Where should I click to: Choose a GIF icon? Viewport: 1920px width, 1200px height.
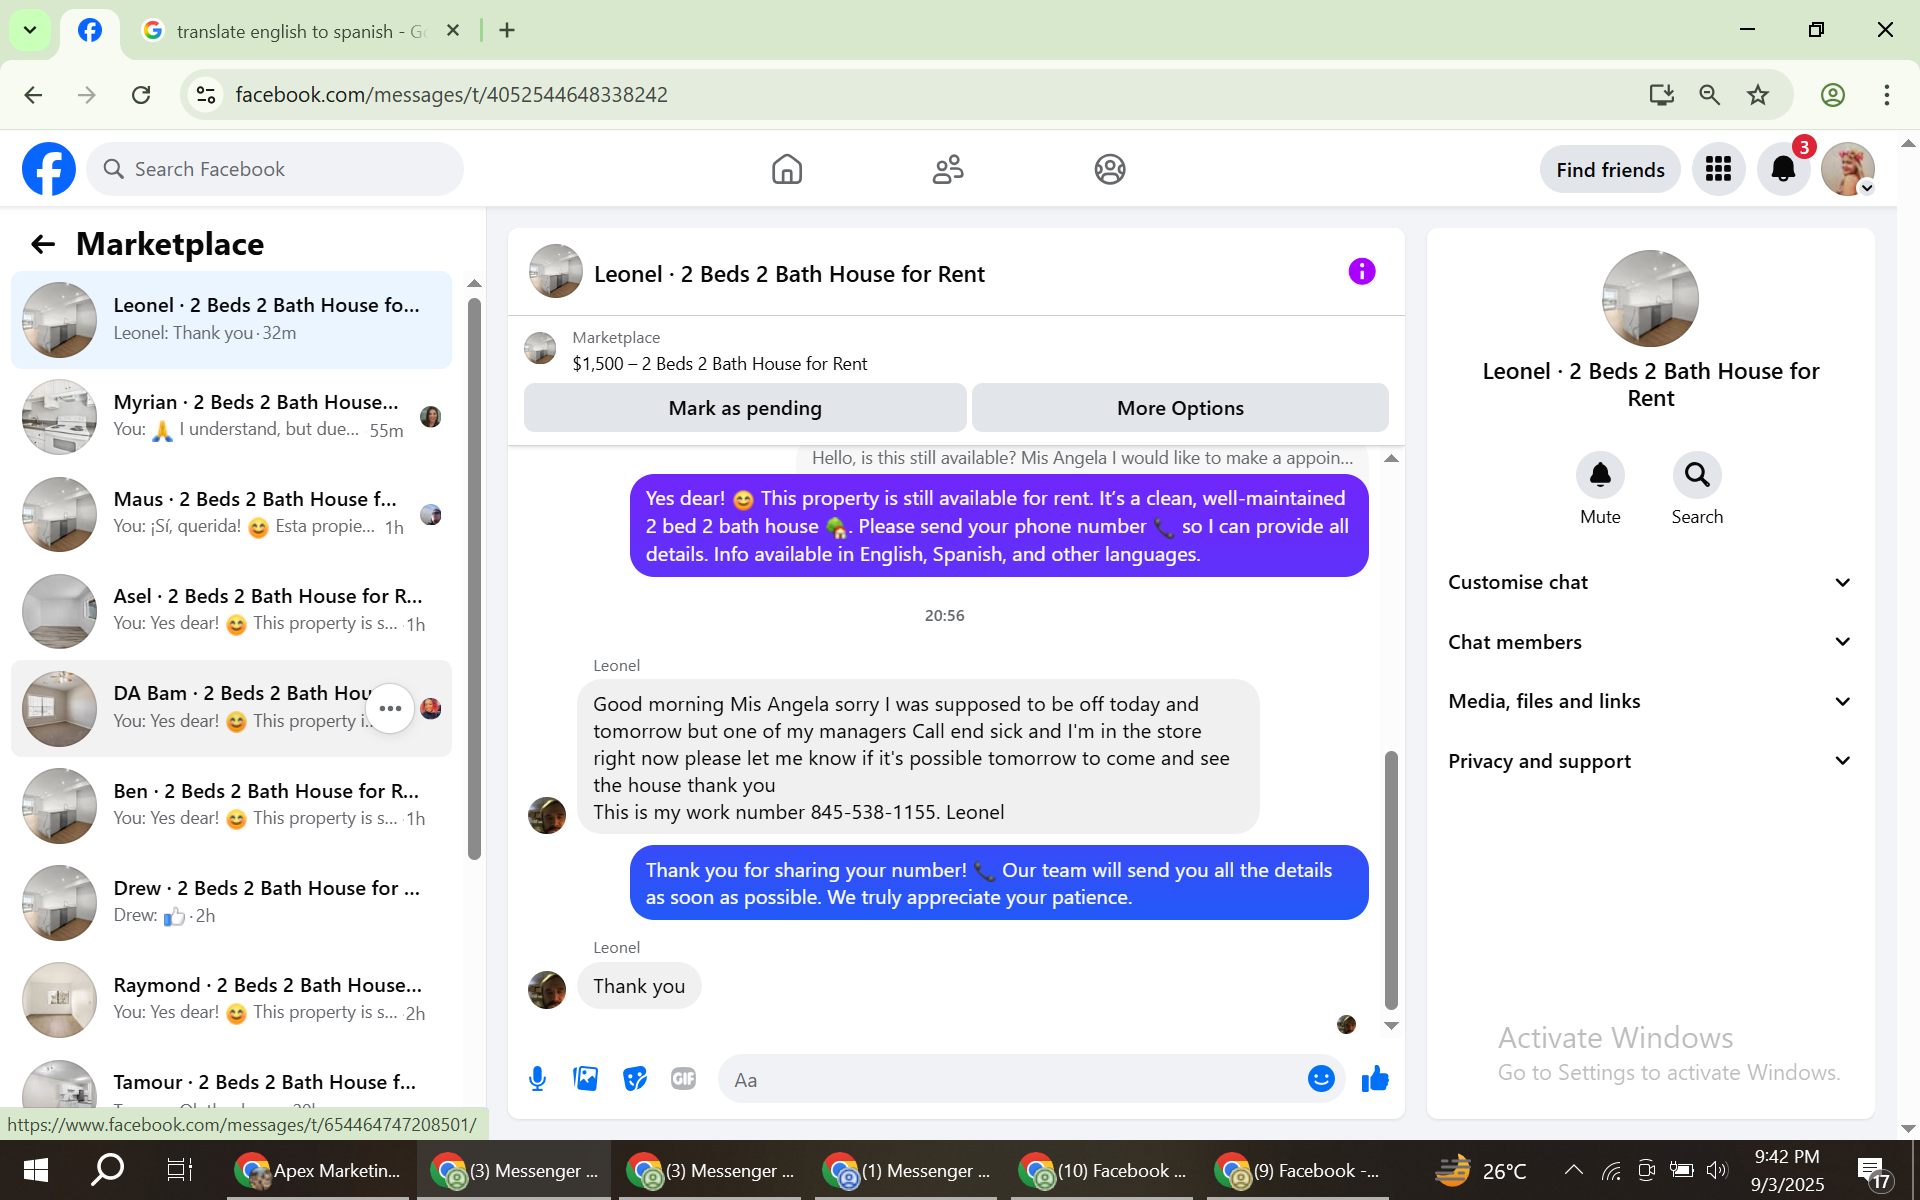[684, 1078]
